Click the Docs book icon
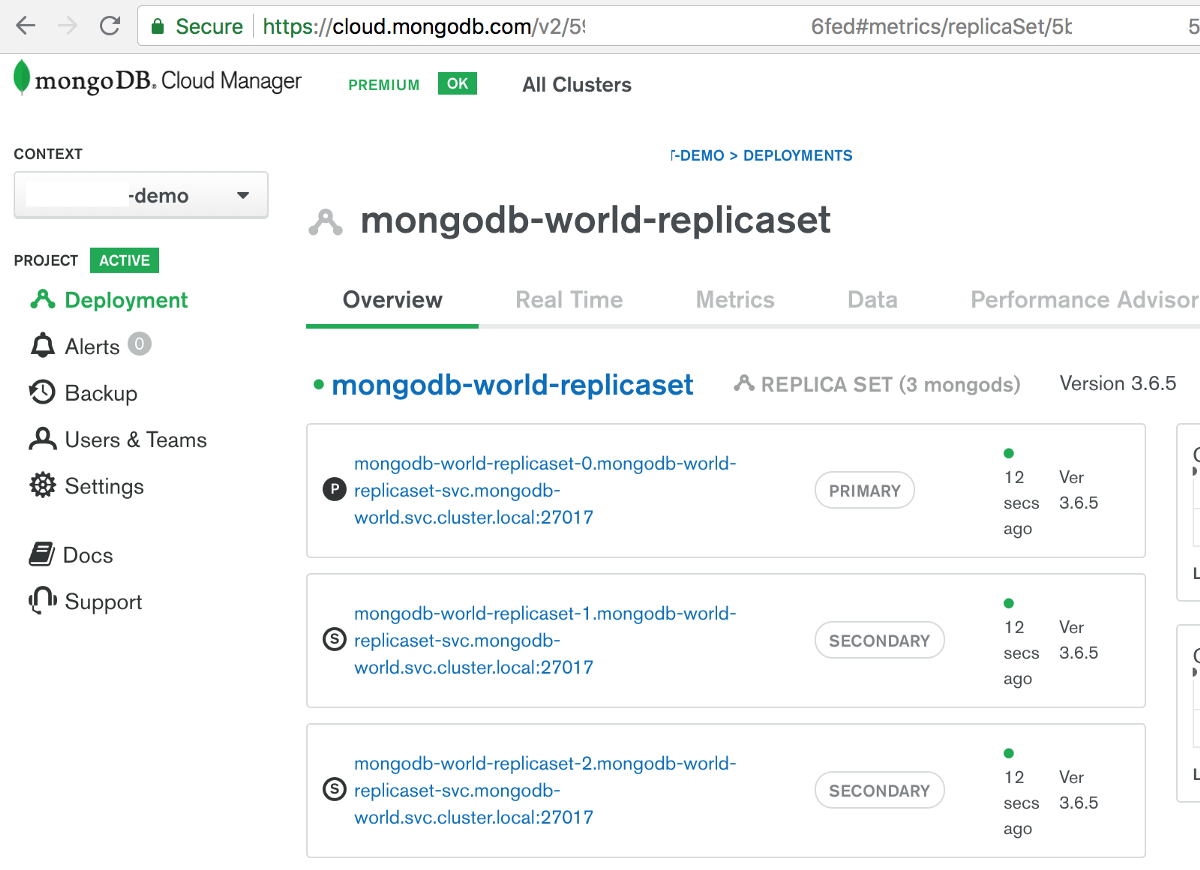The height and width of the screenshot is (870, 1200). [41, 555]
